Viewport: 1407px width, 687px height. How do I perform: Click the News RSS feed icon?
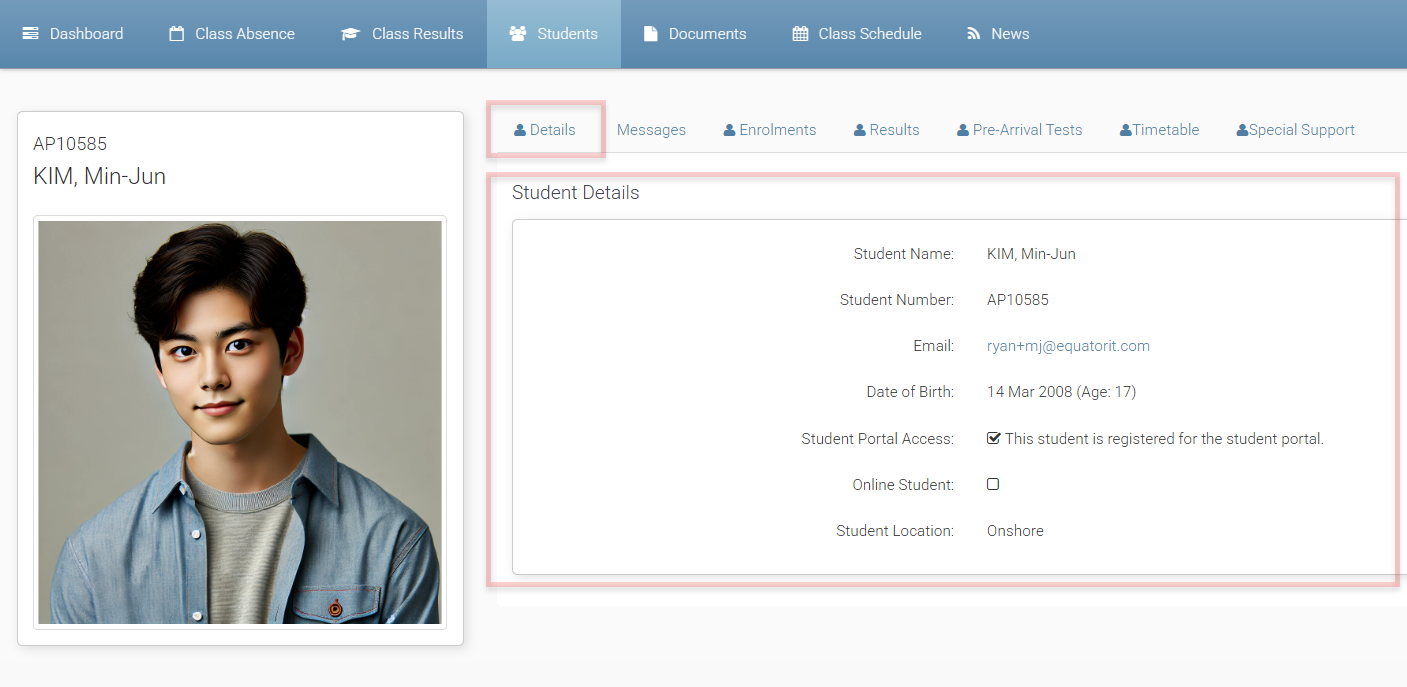pyautogui.click(x=973, y=34)
